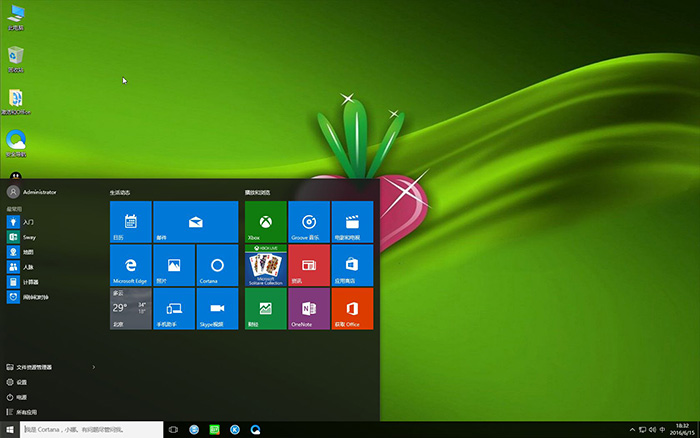
Task: Open the Weather tile showing 29°
Action: tap(130, 308)
